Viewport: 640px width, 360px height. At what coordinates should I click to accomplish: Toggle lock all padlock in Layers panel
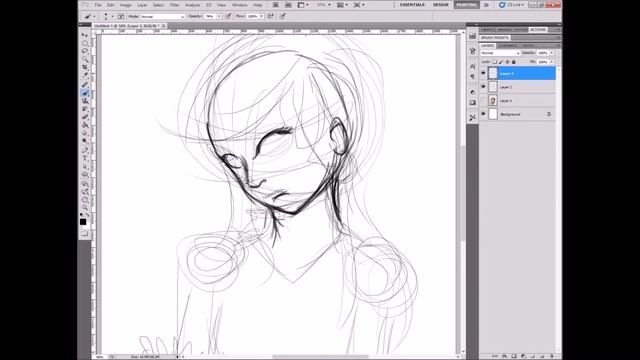coord(514,62)
